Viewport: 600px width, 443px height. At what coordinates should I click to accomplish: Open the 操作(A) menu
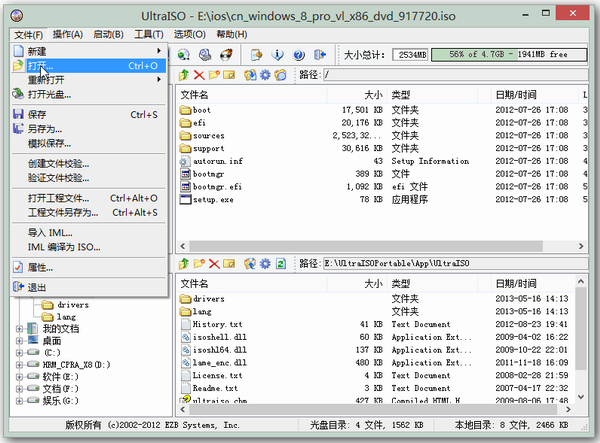(68, 34)
